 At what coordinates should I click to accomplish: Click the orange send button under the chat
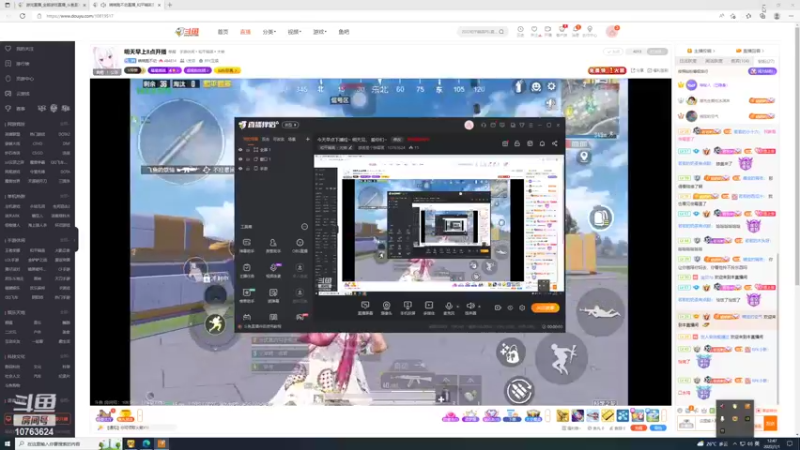[770, 423]
